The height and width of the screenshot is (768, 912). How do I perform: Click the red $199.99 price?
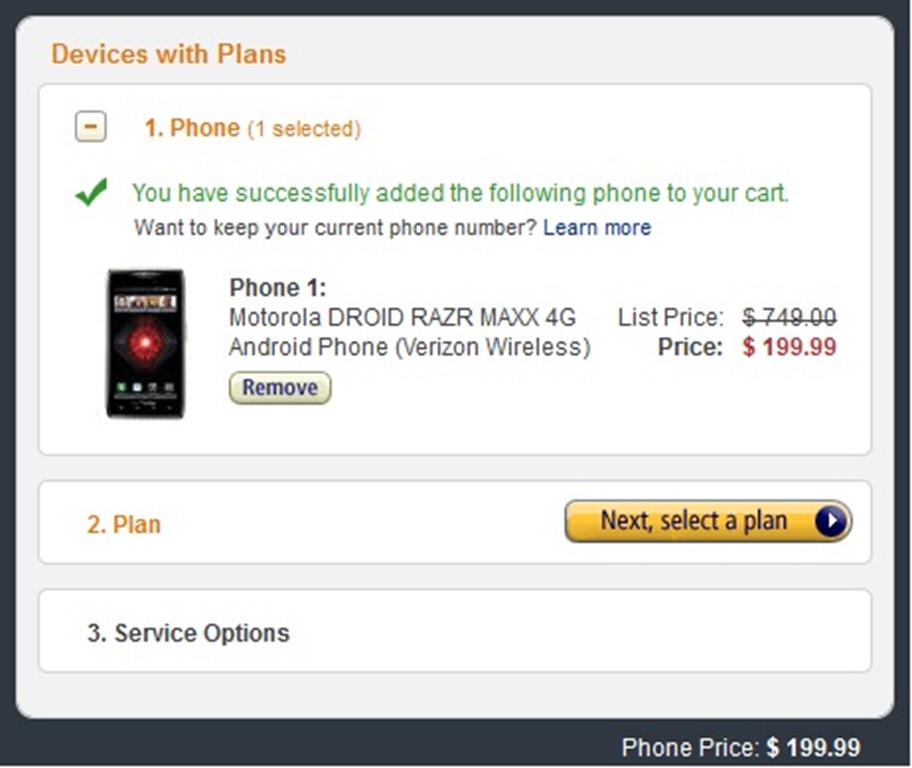(789, 348)
